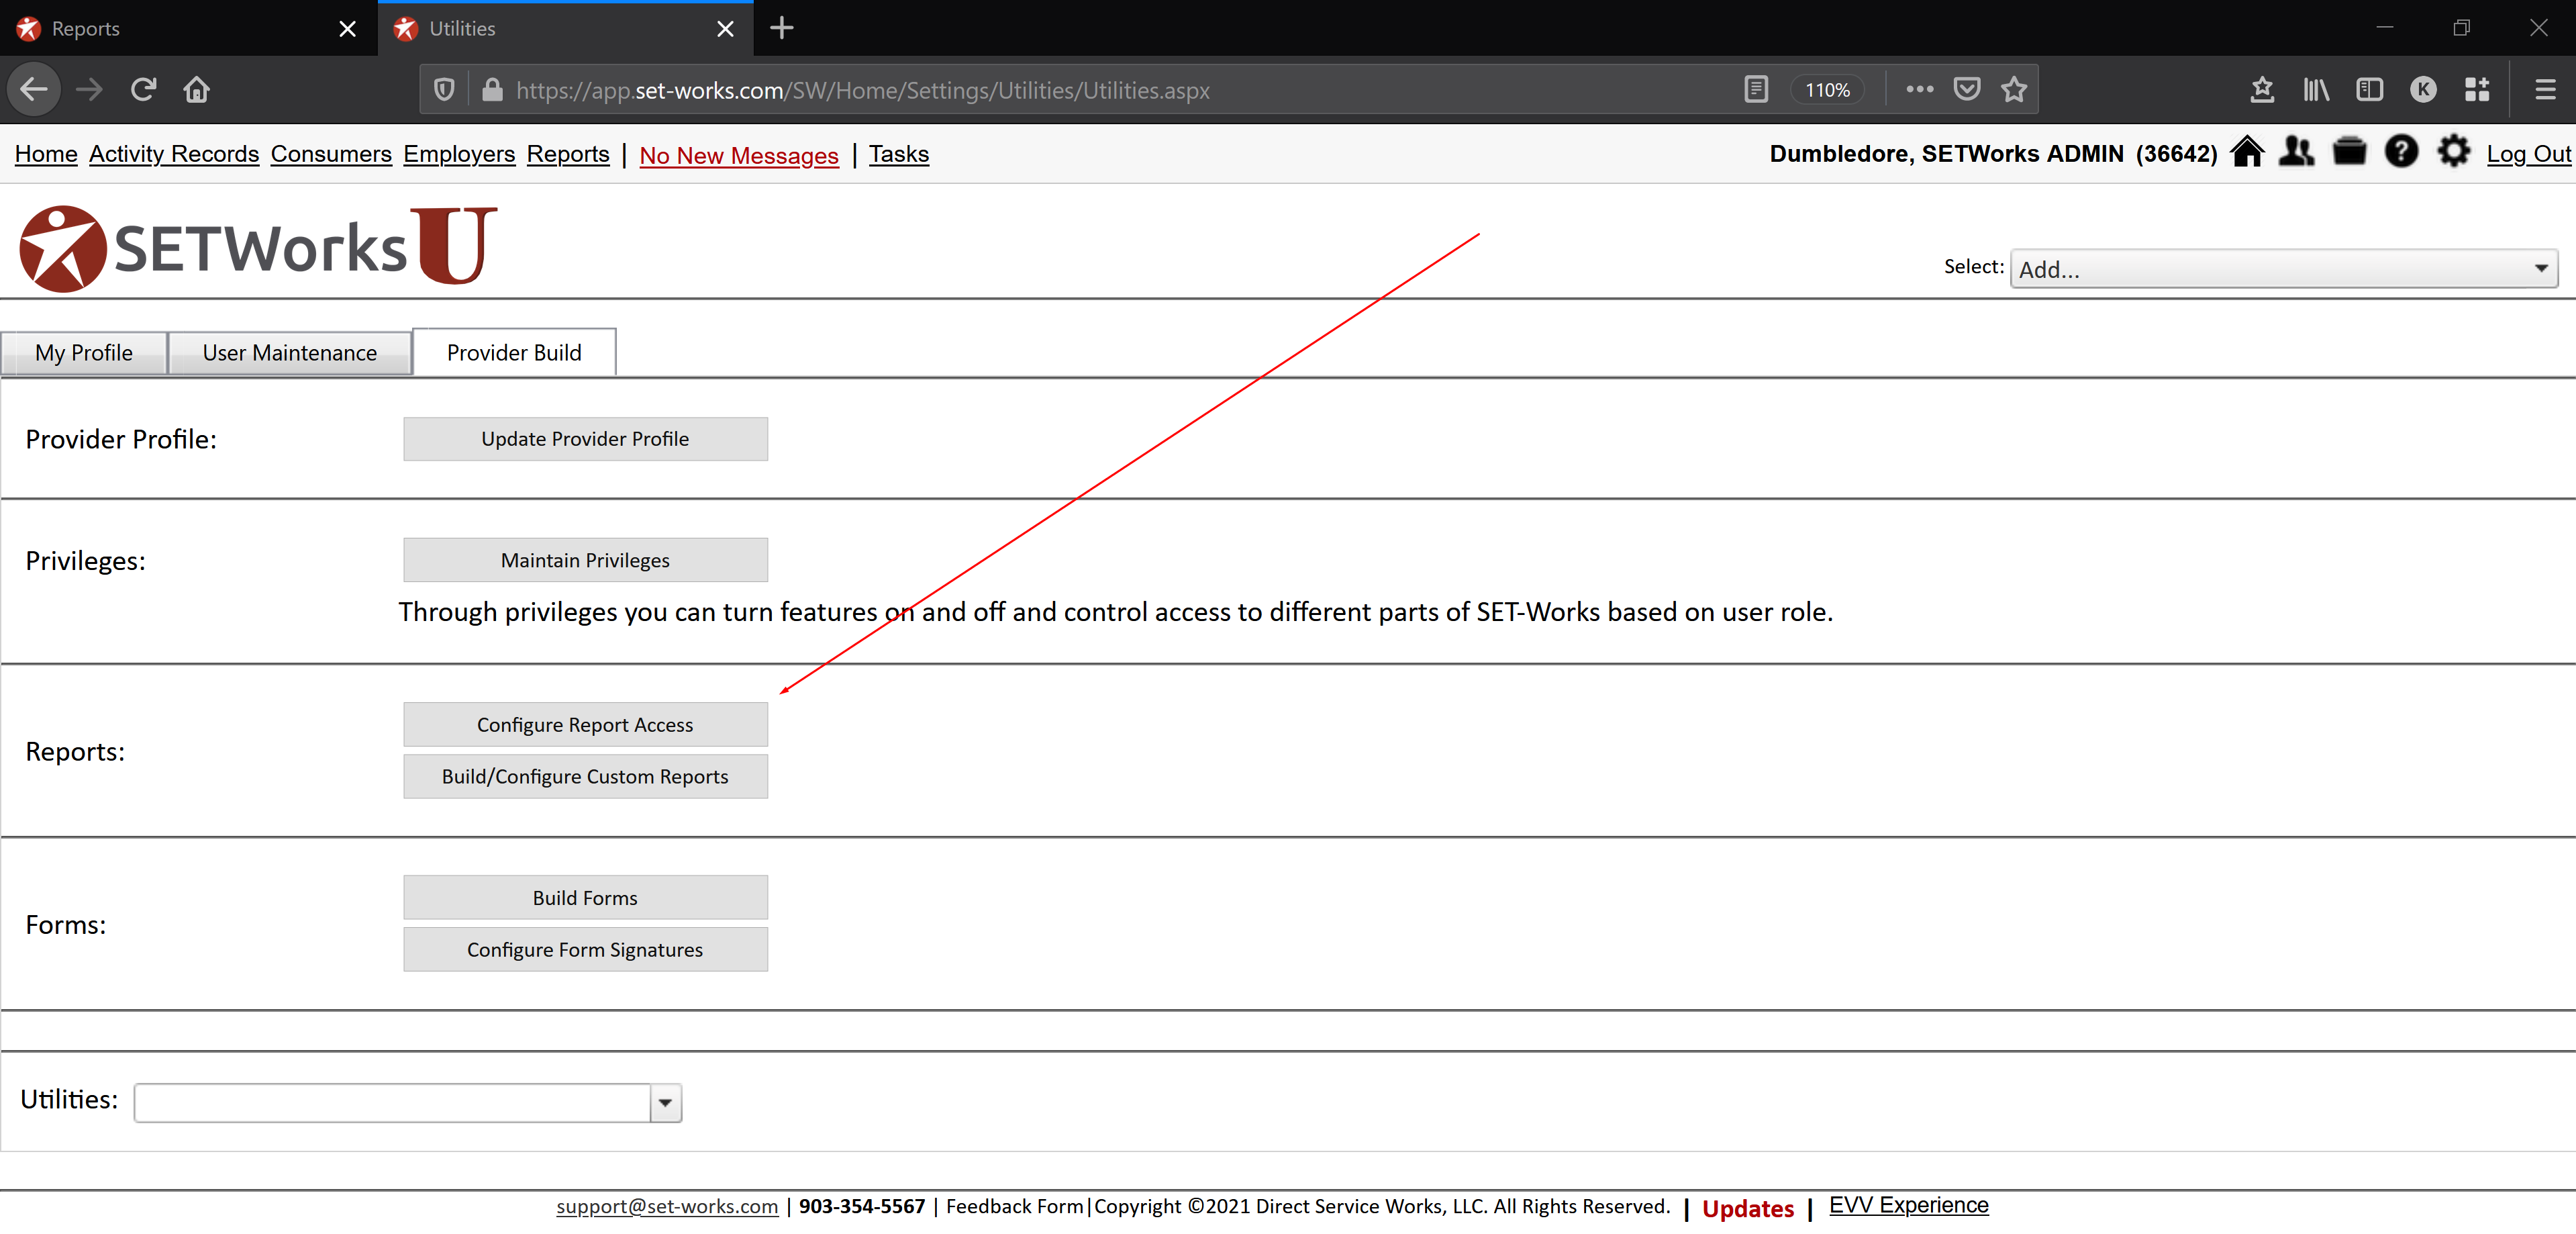Open browser hamburger menu
2576x1234 pixels.
click(x=2545, y=90)
